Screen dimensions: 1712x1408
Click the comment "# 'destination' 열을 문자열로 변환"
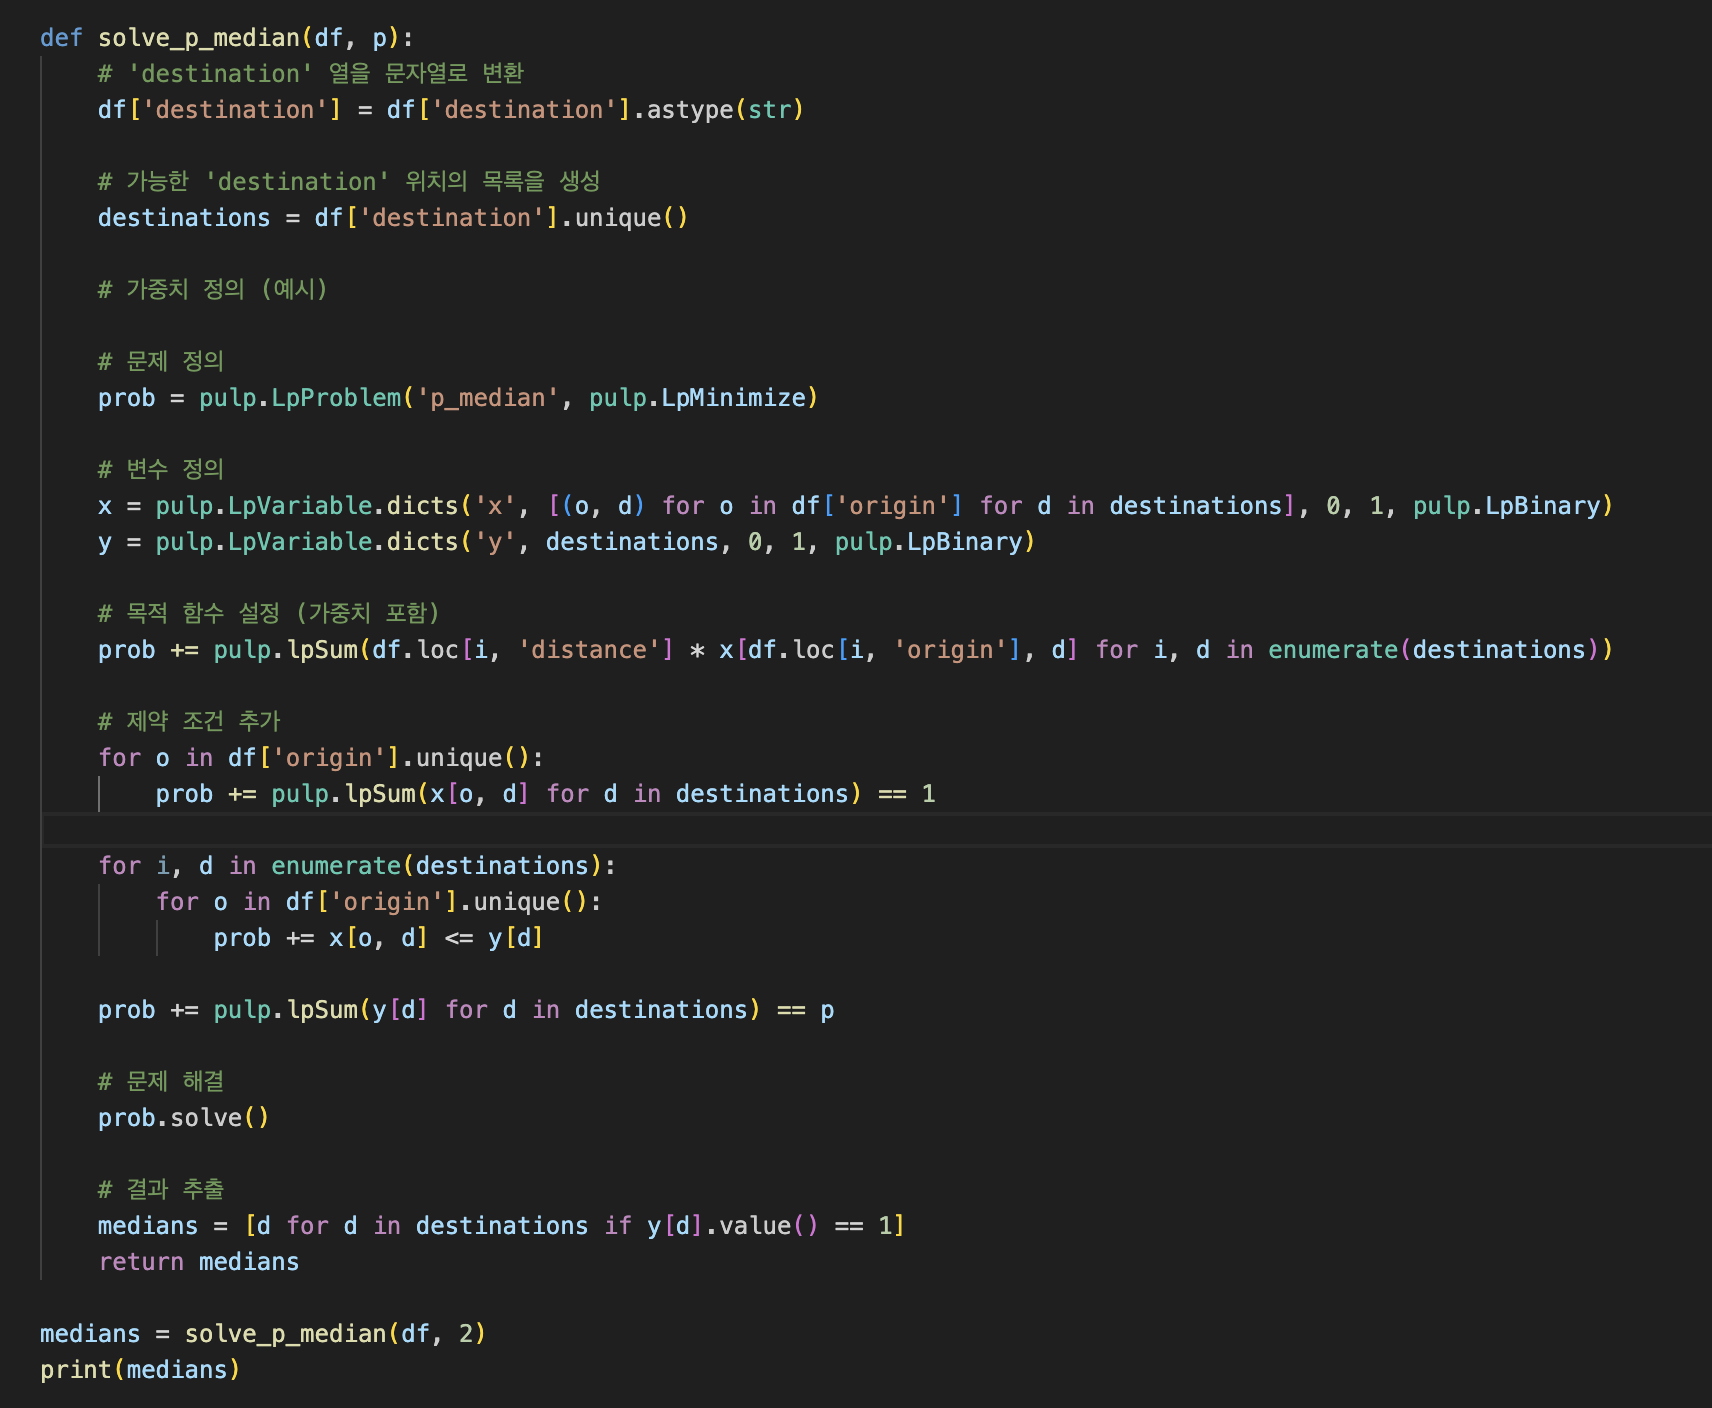pyautogui.click(x=310, y=74)
